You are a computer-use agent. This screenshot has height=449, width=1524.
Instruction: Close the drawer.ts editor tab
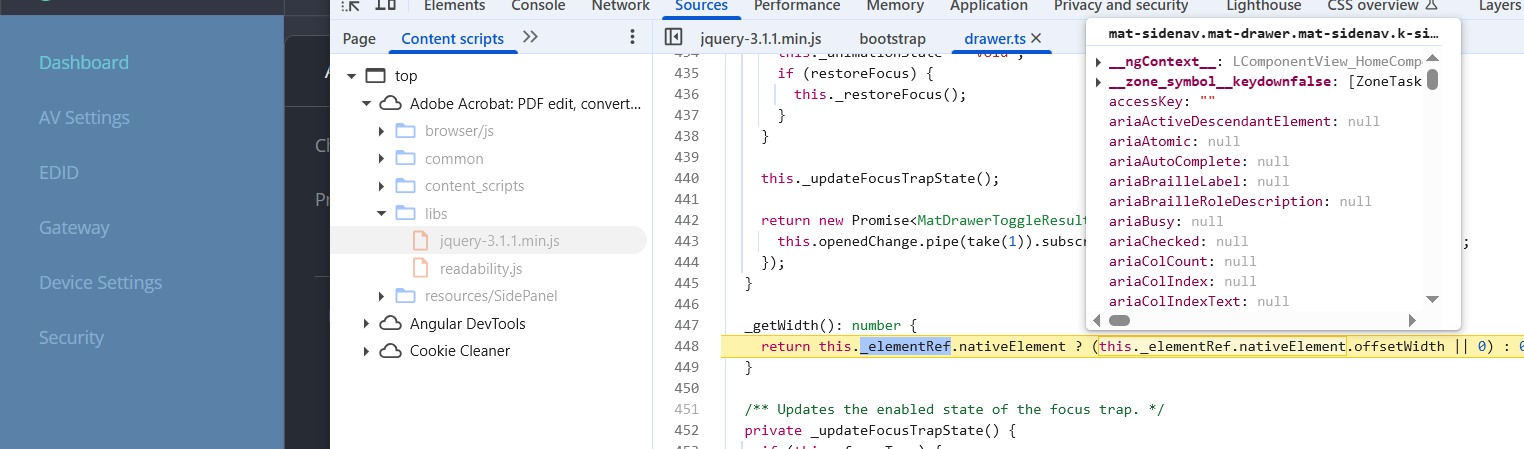1036,38
